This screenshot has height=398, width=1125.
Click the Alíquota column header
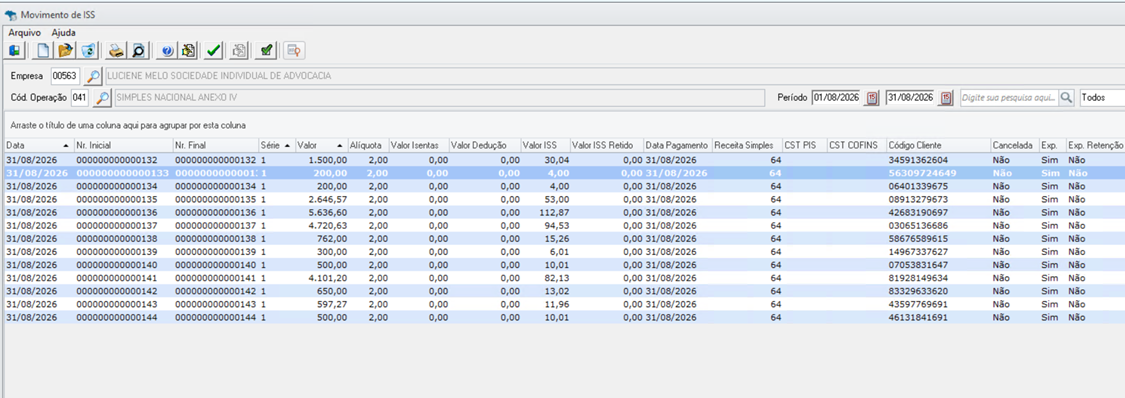pyautogui.click(x=367, y=145)
